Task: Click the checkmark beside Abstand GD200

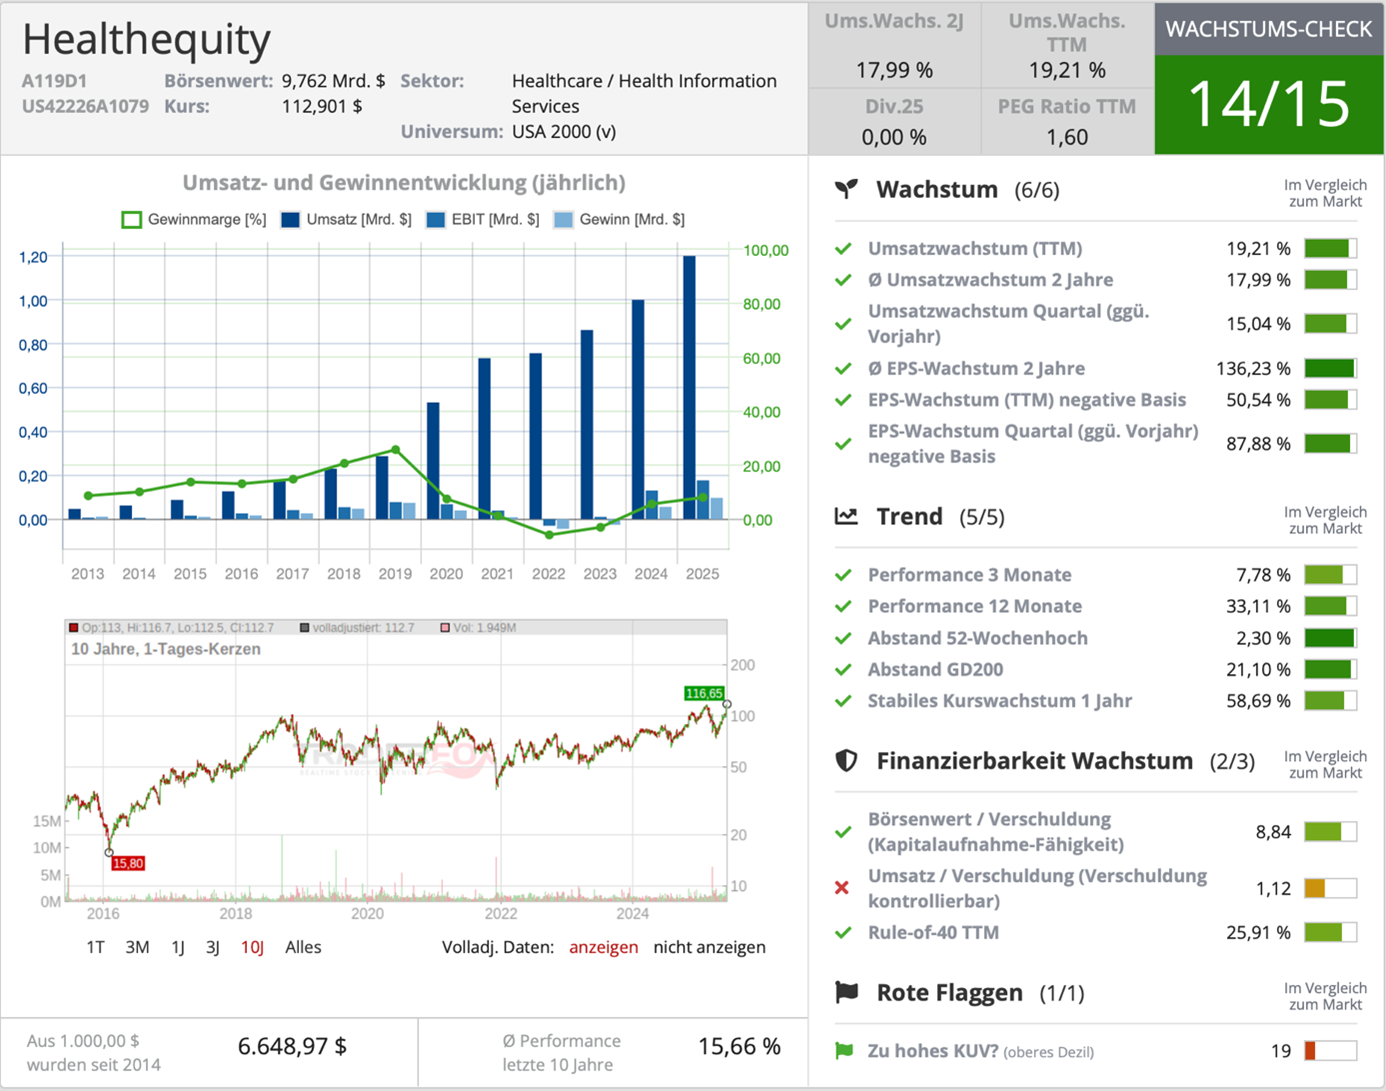Action: (x=843, y=670)
